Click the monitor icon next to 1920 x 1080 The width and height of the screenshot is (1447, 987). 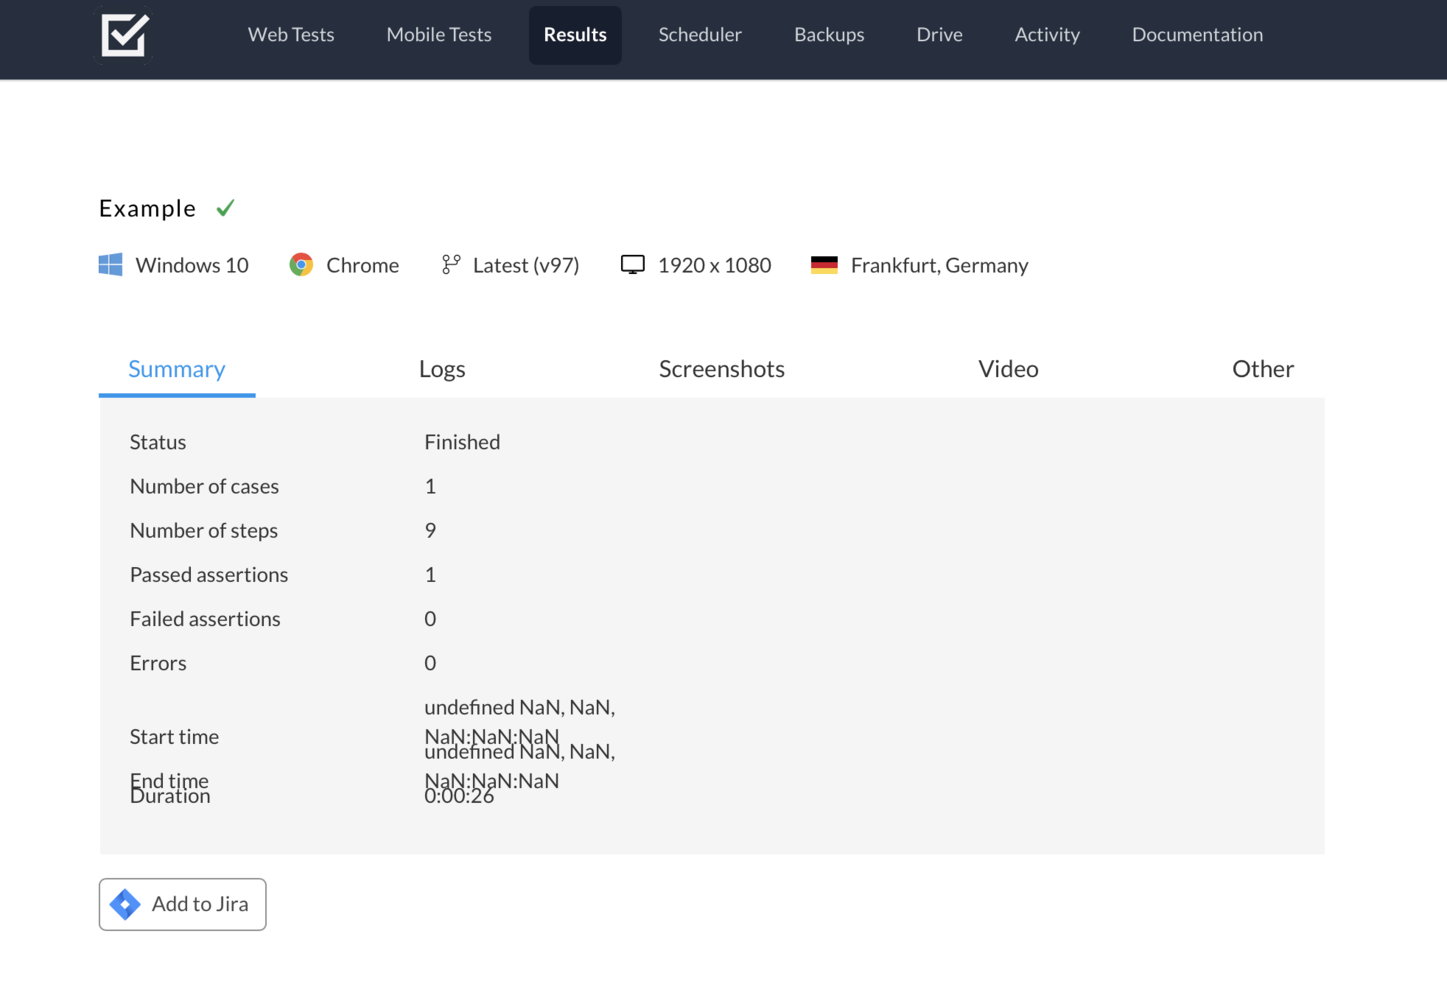click(x=632, y=263)
